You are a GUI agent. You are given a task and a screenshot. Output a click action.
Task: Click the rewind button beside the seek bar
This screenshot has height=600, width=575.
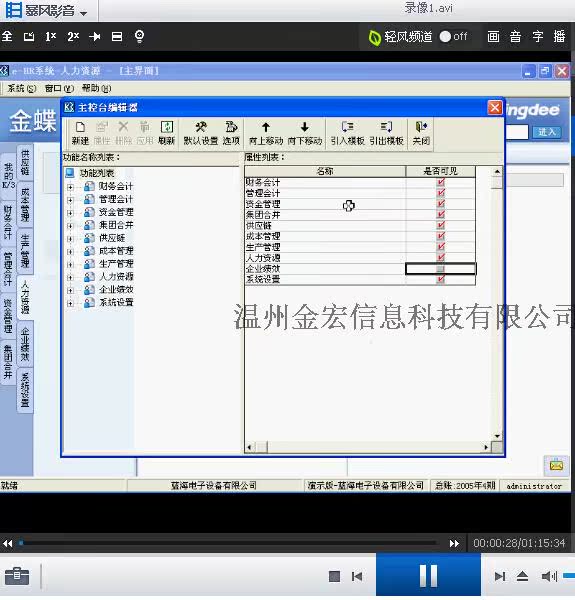click(8, 543)
